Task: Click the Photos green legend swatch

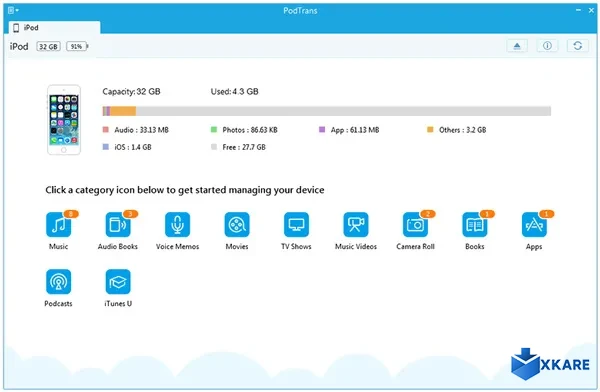Action: pyautogui.click(x=214, y=129)
